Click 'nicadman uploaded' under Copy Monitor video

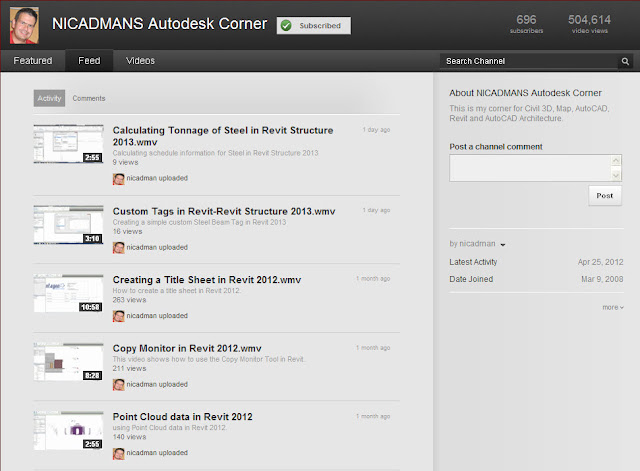point(157,384)
